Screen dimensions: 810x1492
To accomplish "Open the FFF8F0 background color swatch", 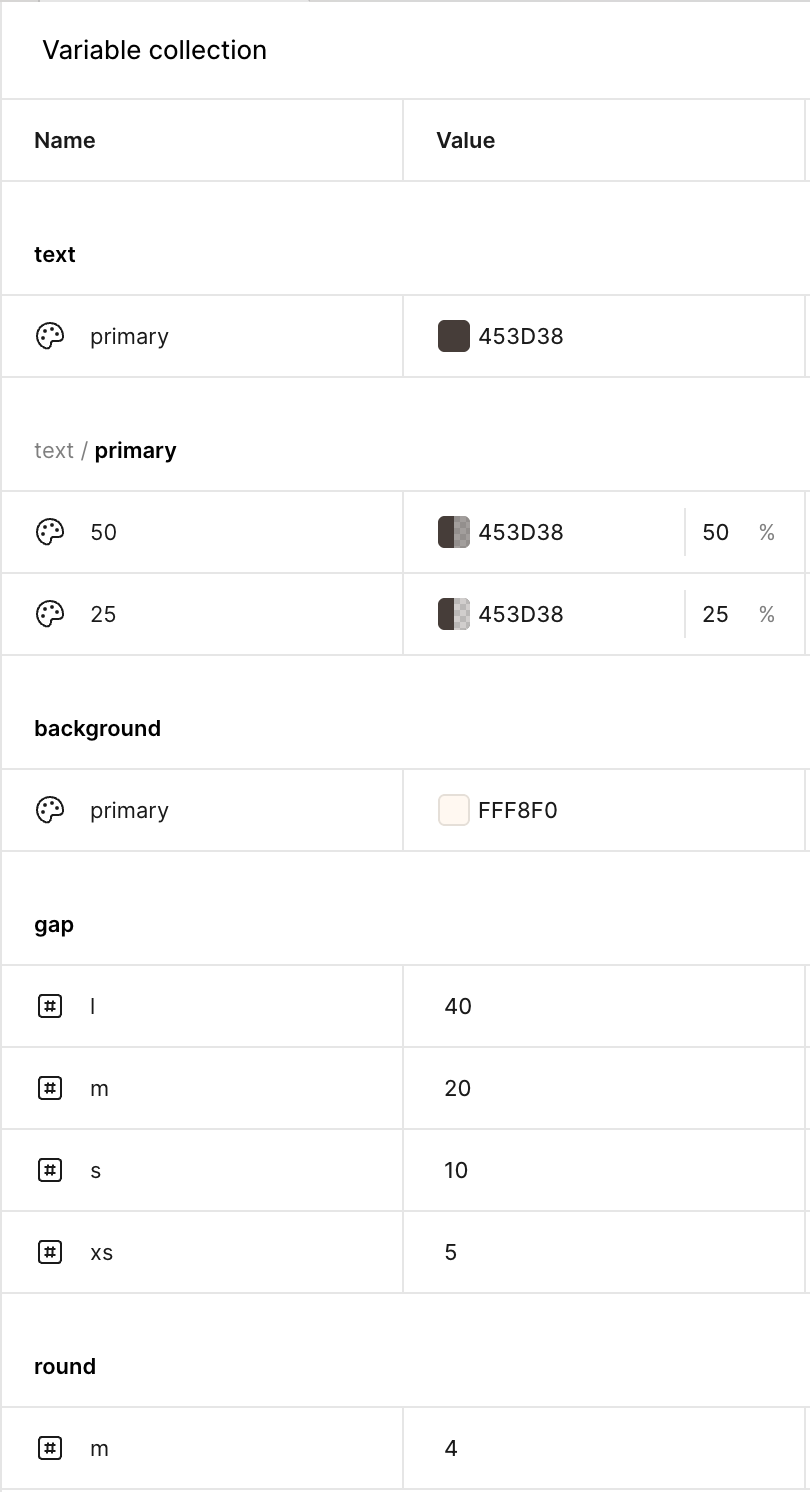I will tap(454, 810).
